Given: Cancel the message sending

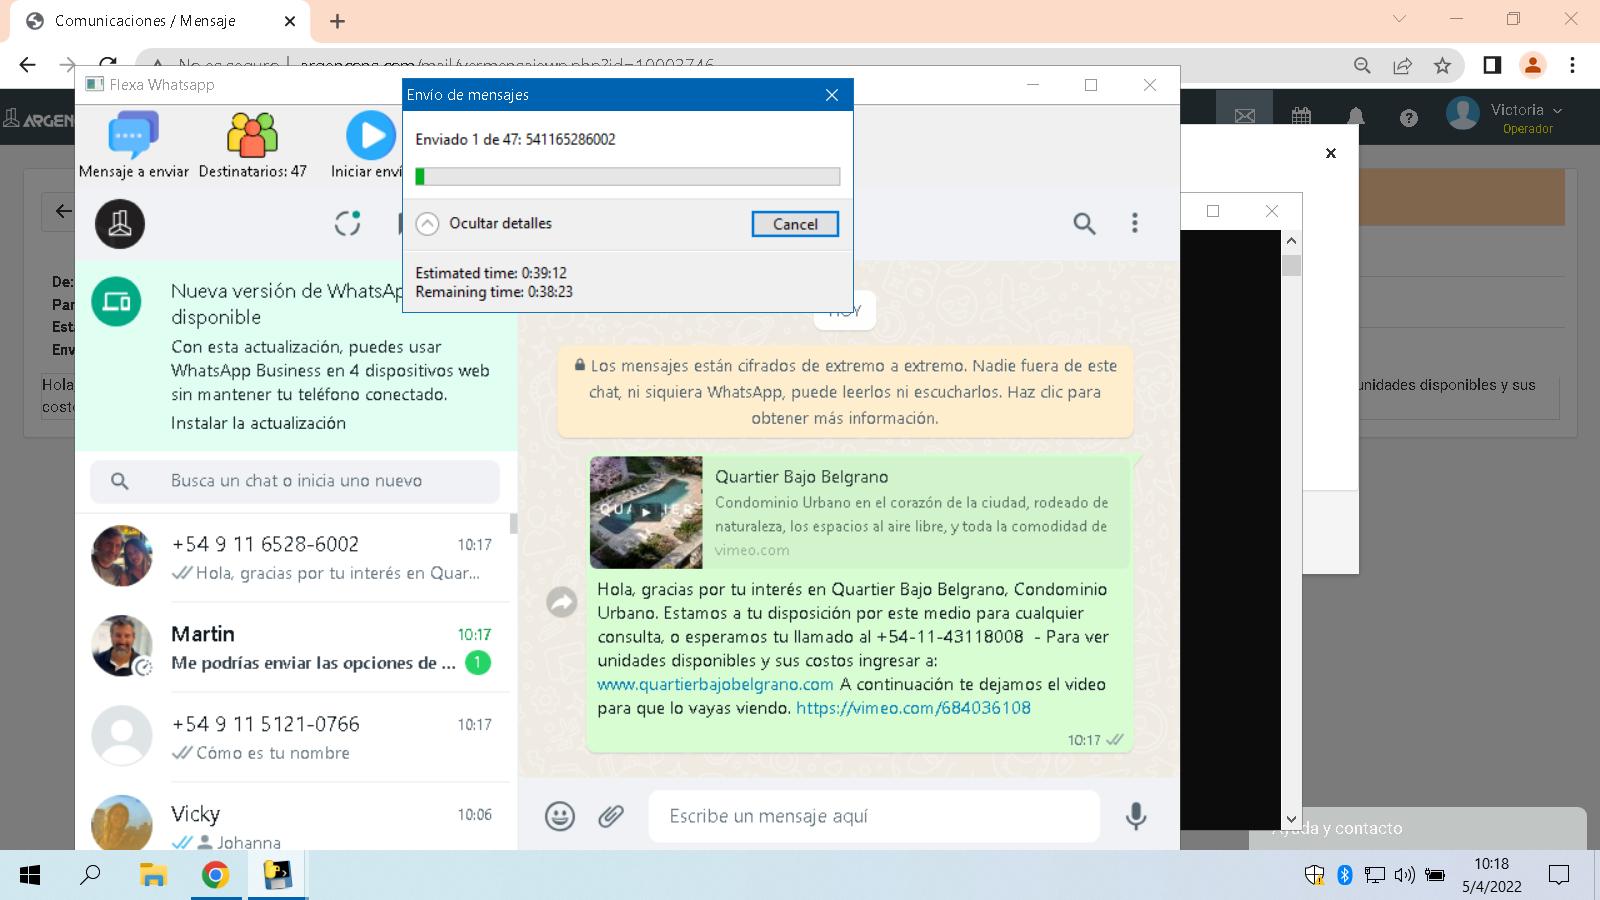Looking at the screenshot, I should [795, 224].
